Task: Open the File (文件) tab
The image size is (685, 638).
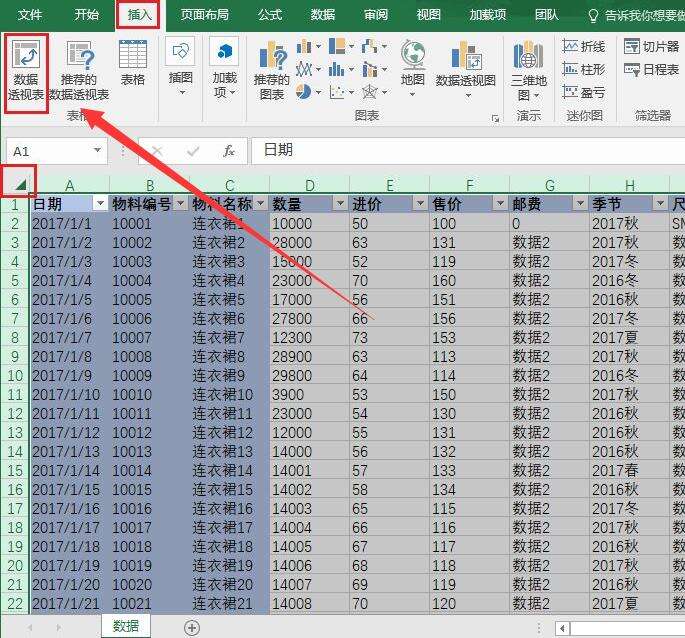Action: [x=30, y=15]
